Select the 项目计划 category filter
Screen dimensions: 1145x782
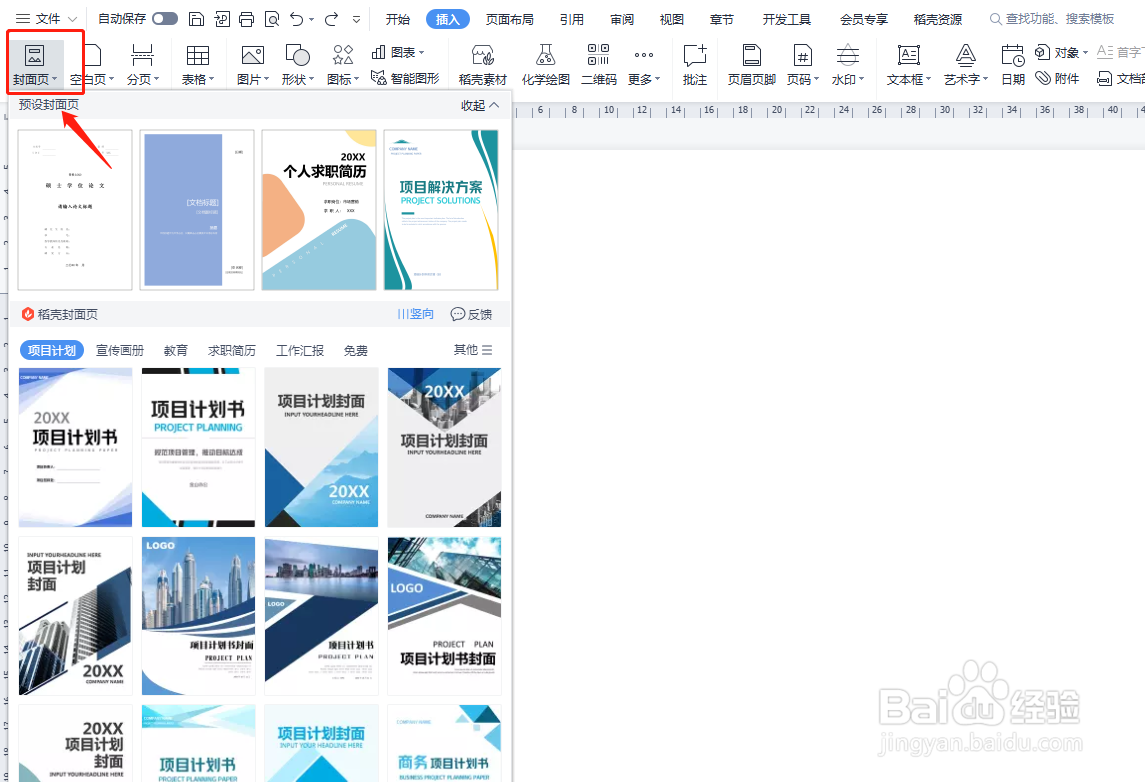click(x=52, y=350)
